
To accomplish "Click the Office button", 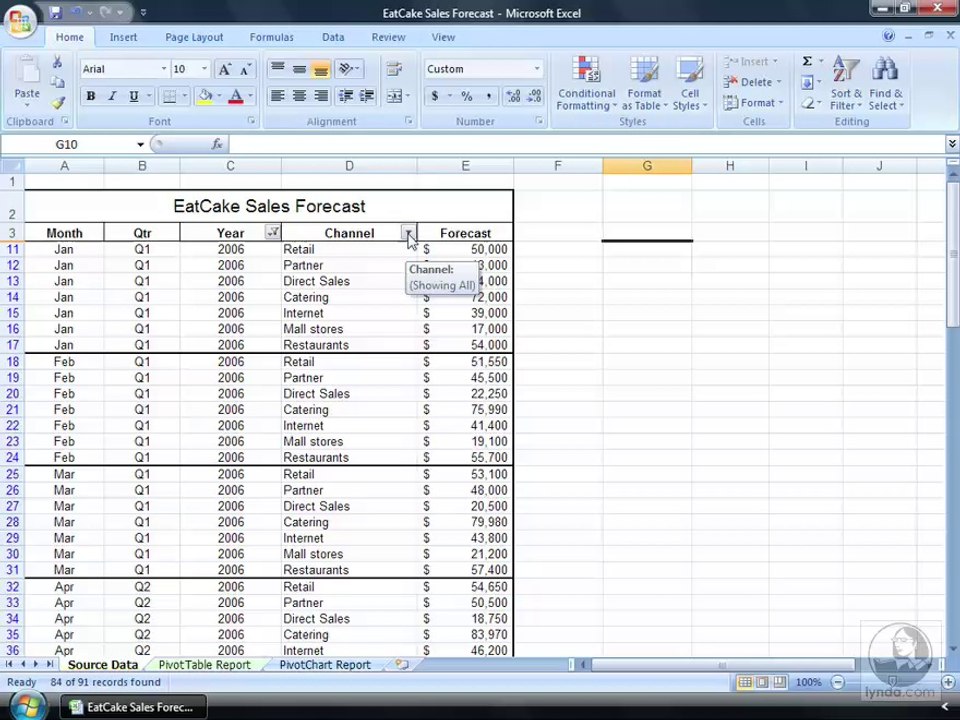I will click(x=20, y=21).
